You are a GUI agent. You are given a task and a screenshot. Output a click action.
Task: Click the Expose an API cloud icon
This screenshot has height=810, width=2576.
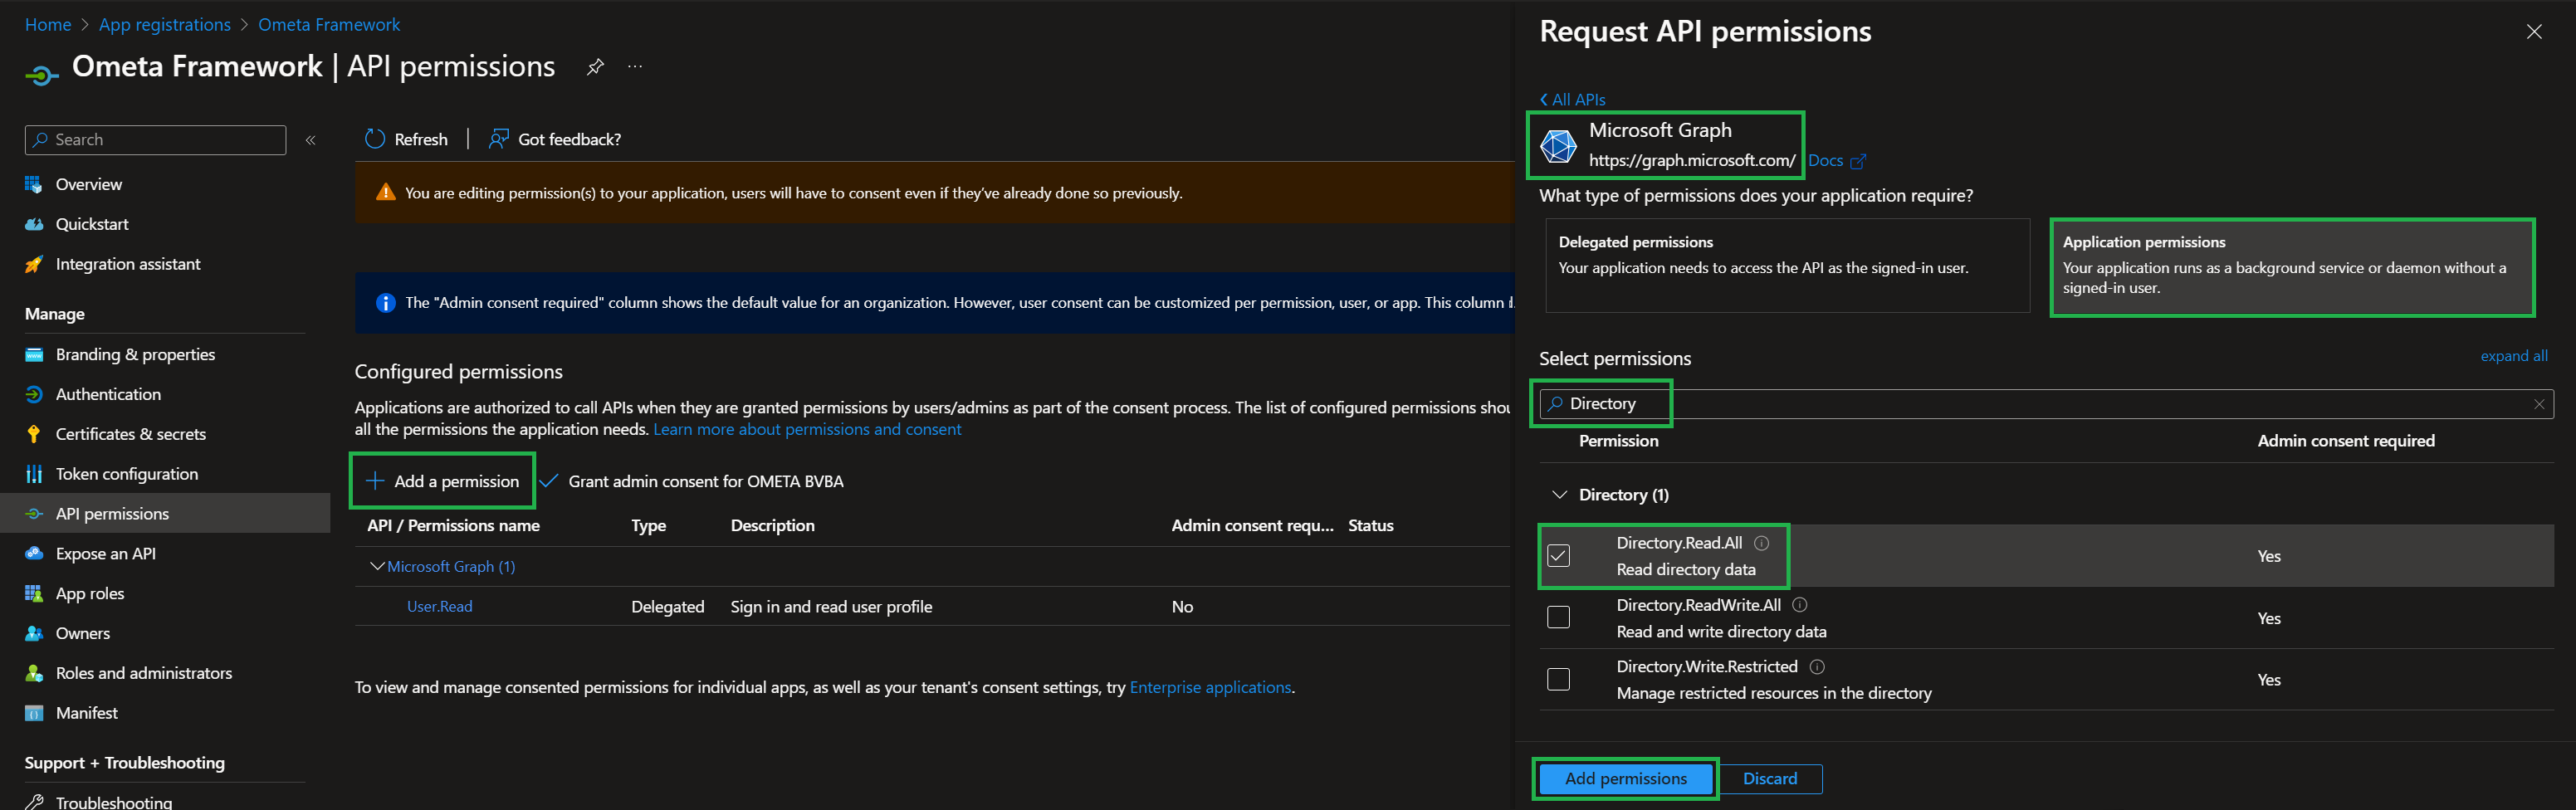pos(34,553)
